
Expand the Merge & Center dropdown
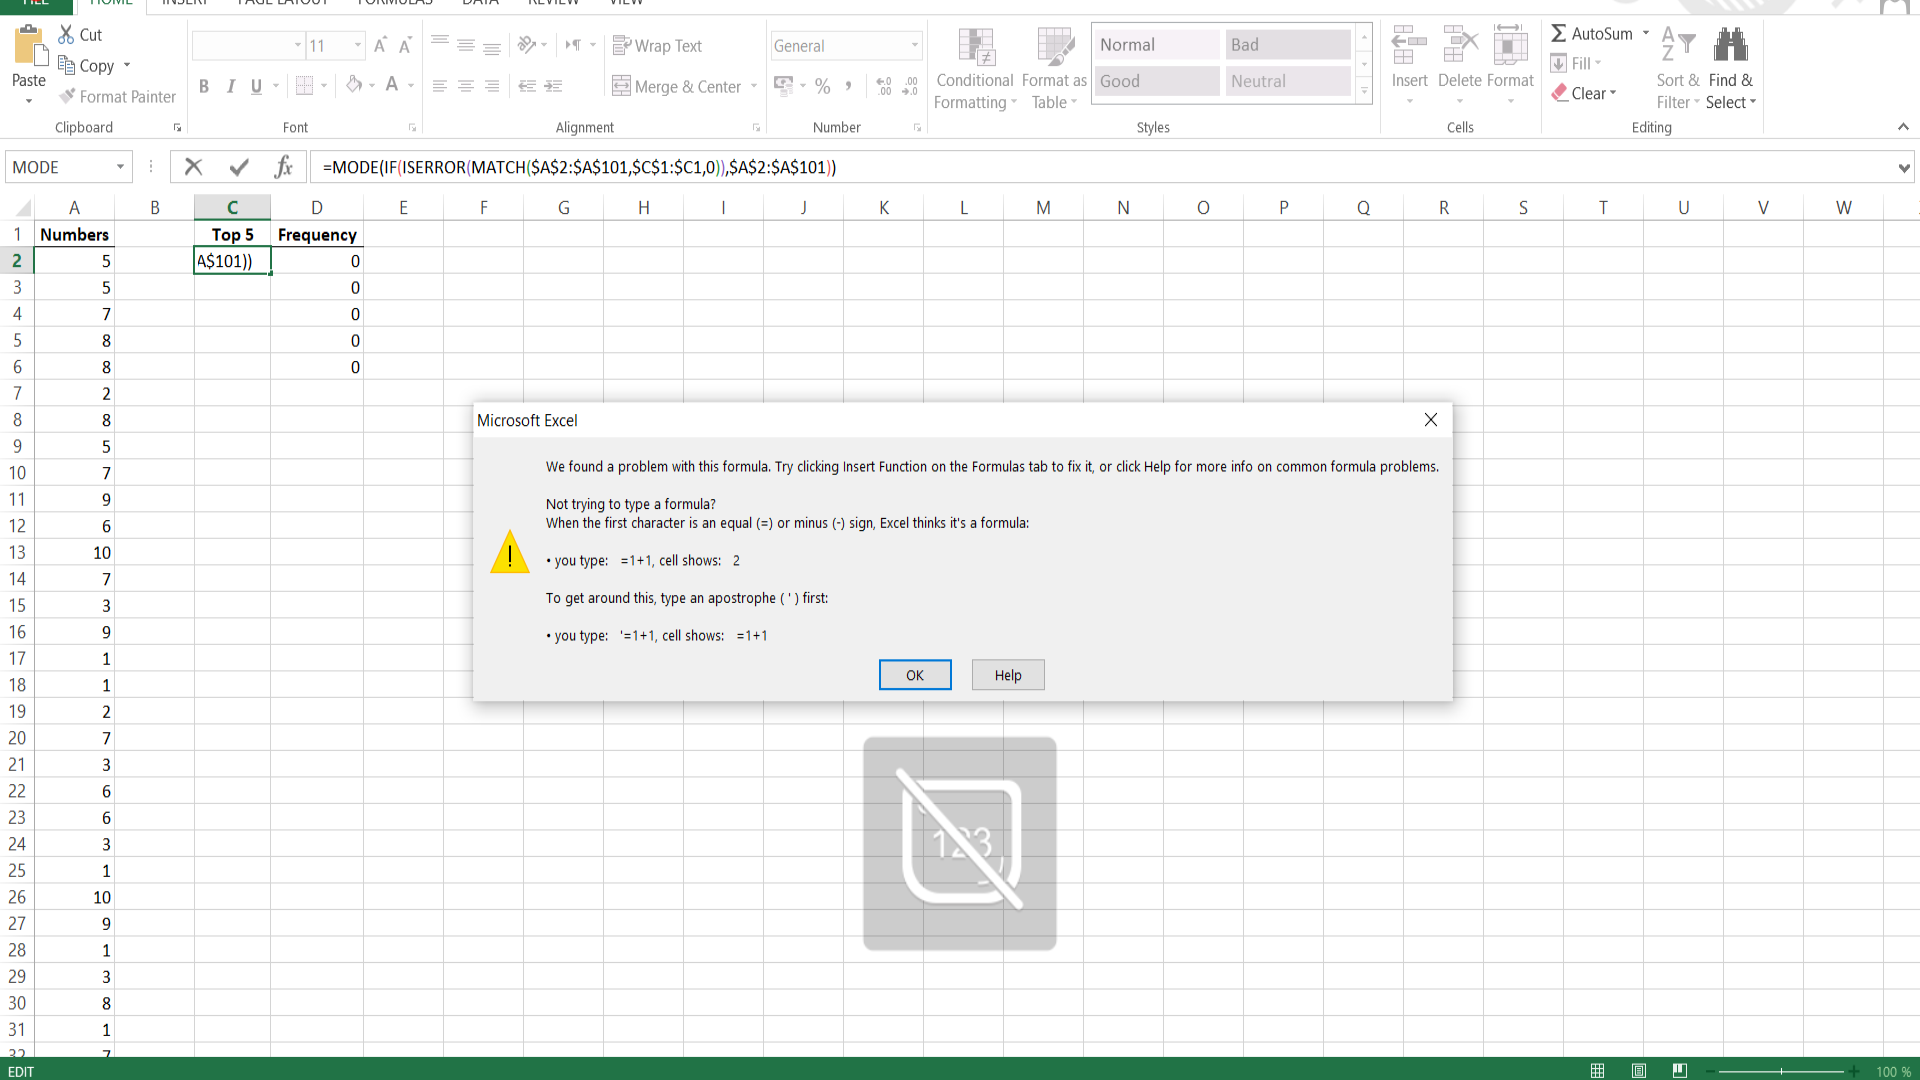[753, 87]
